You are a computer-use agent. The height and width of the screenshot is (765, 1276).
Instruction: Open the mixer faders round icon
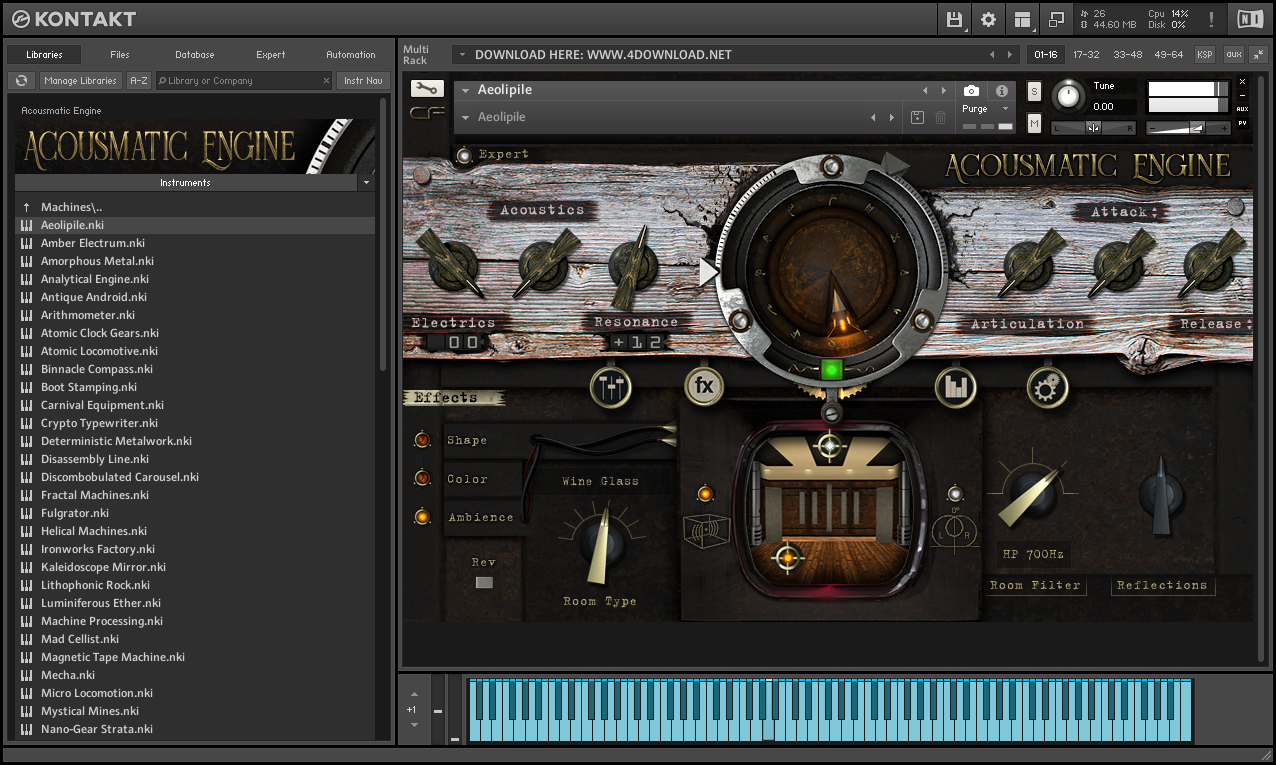(x=610, y=386)
